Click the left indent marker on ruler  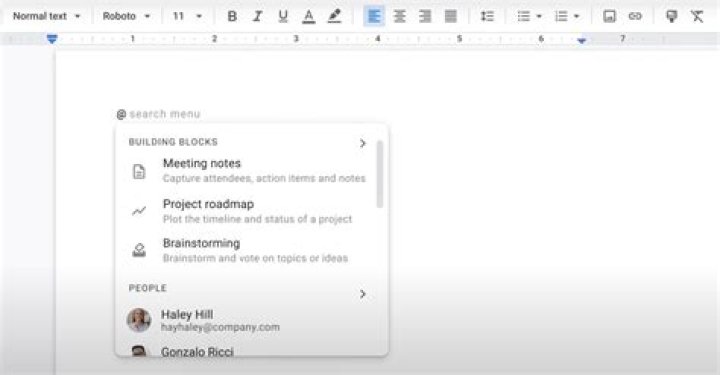(52, 39)
